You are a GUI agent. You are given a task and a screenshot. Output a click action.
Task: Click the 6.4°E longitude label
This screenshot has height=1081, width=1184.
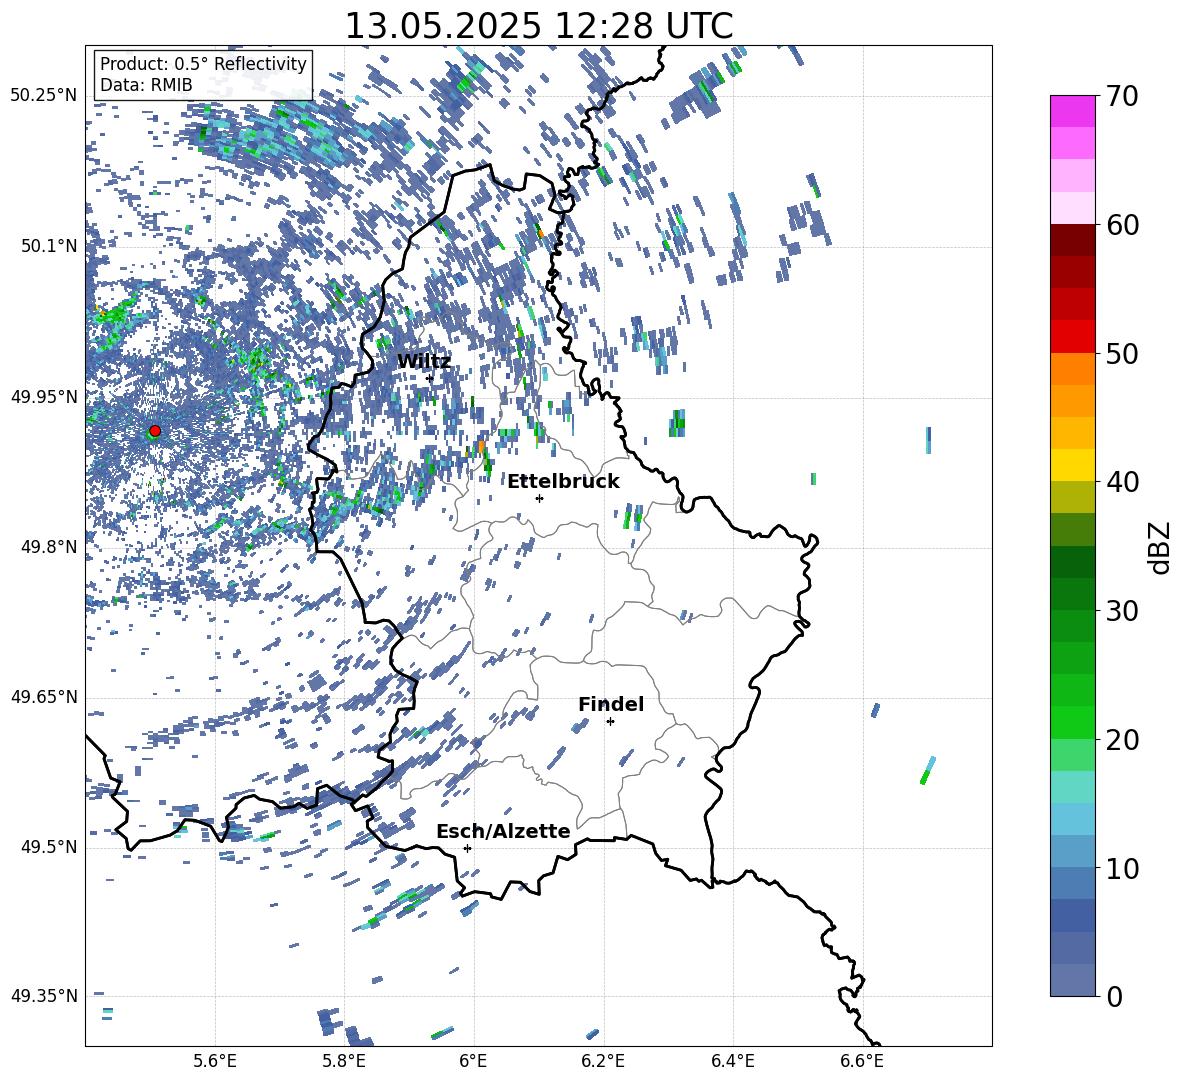tap(733, 1061)
